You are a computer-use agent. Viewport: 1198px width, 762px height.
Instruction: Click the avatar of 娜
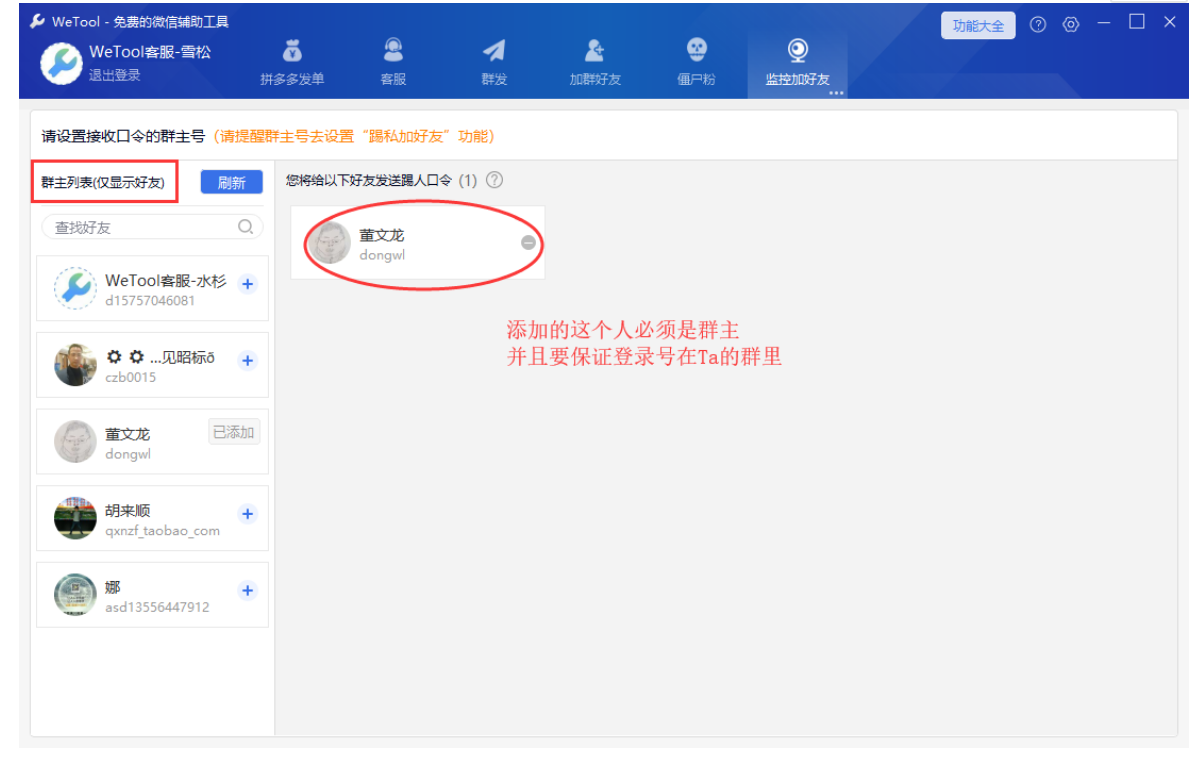coord(75,594)
